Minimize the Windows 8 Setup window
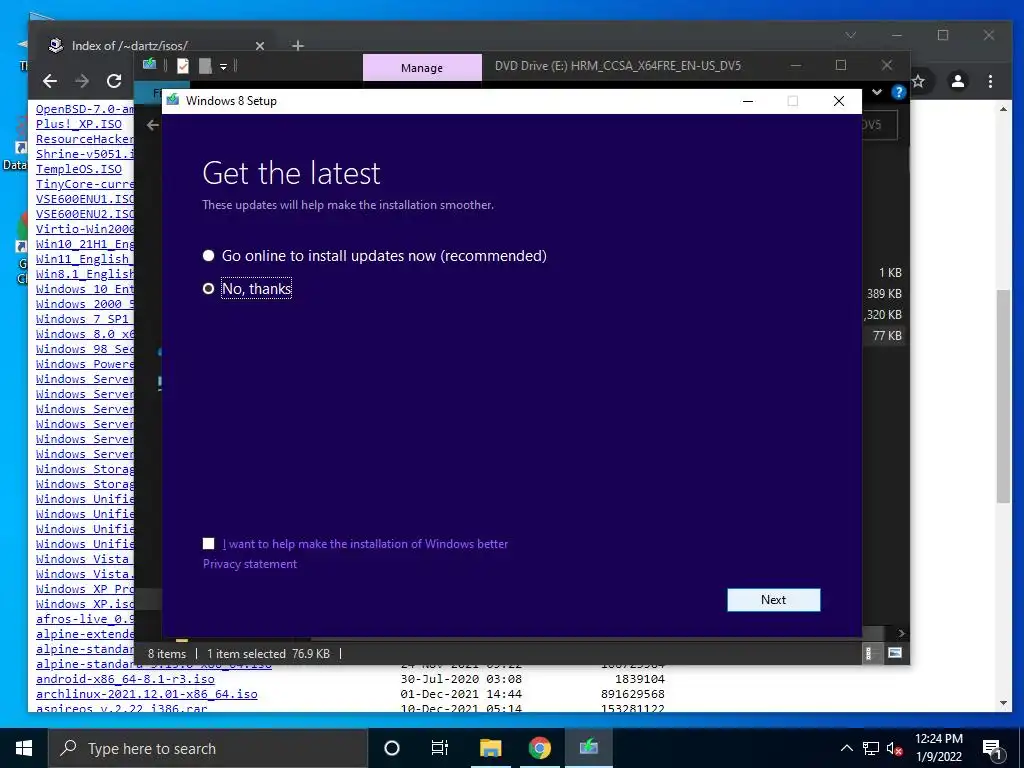1024x768 pixels. point(748,101)
